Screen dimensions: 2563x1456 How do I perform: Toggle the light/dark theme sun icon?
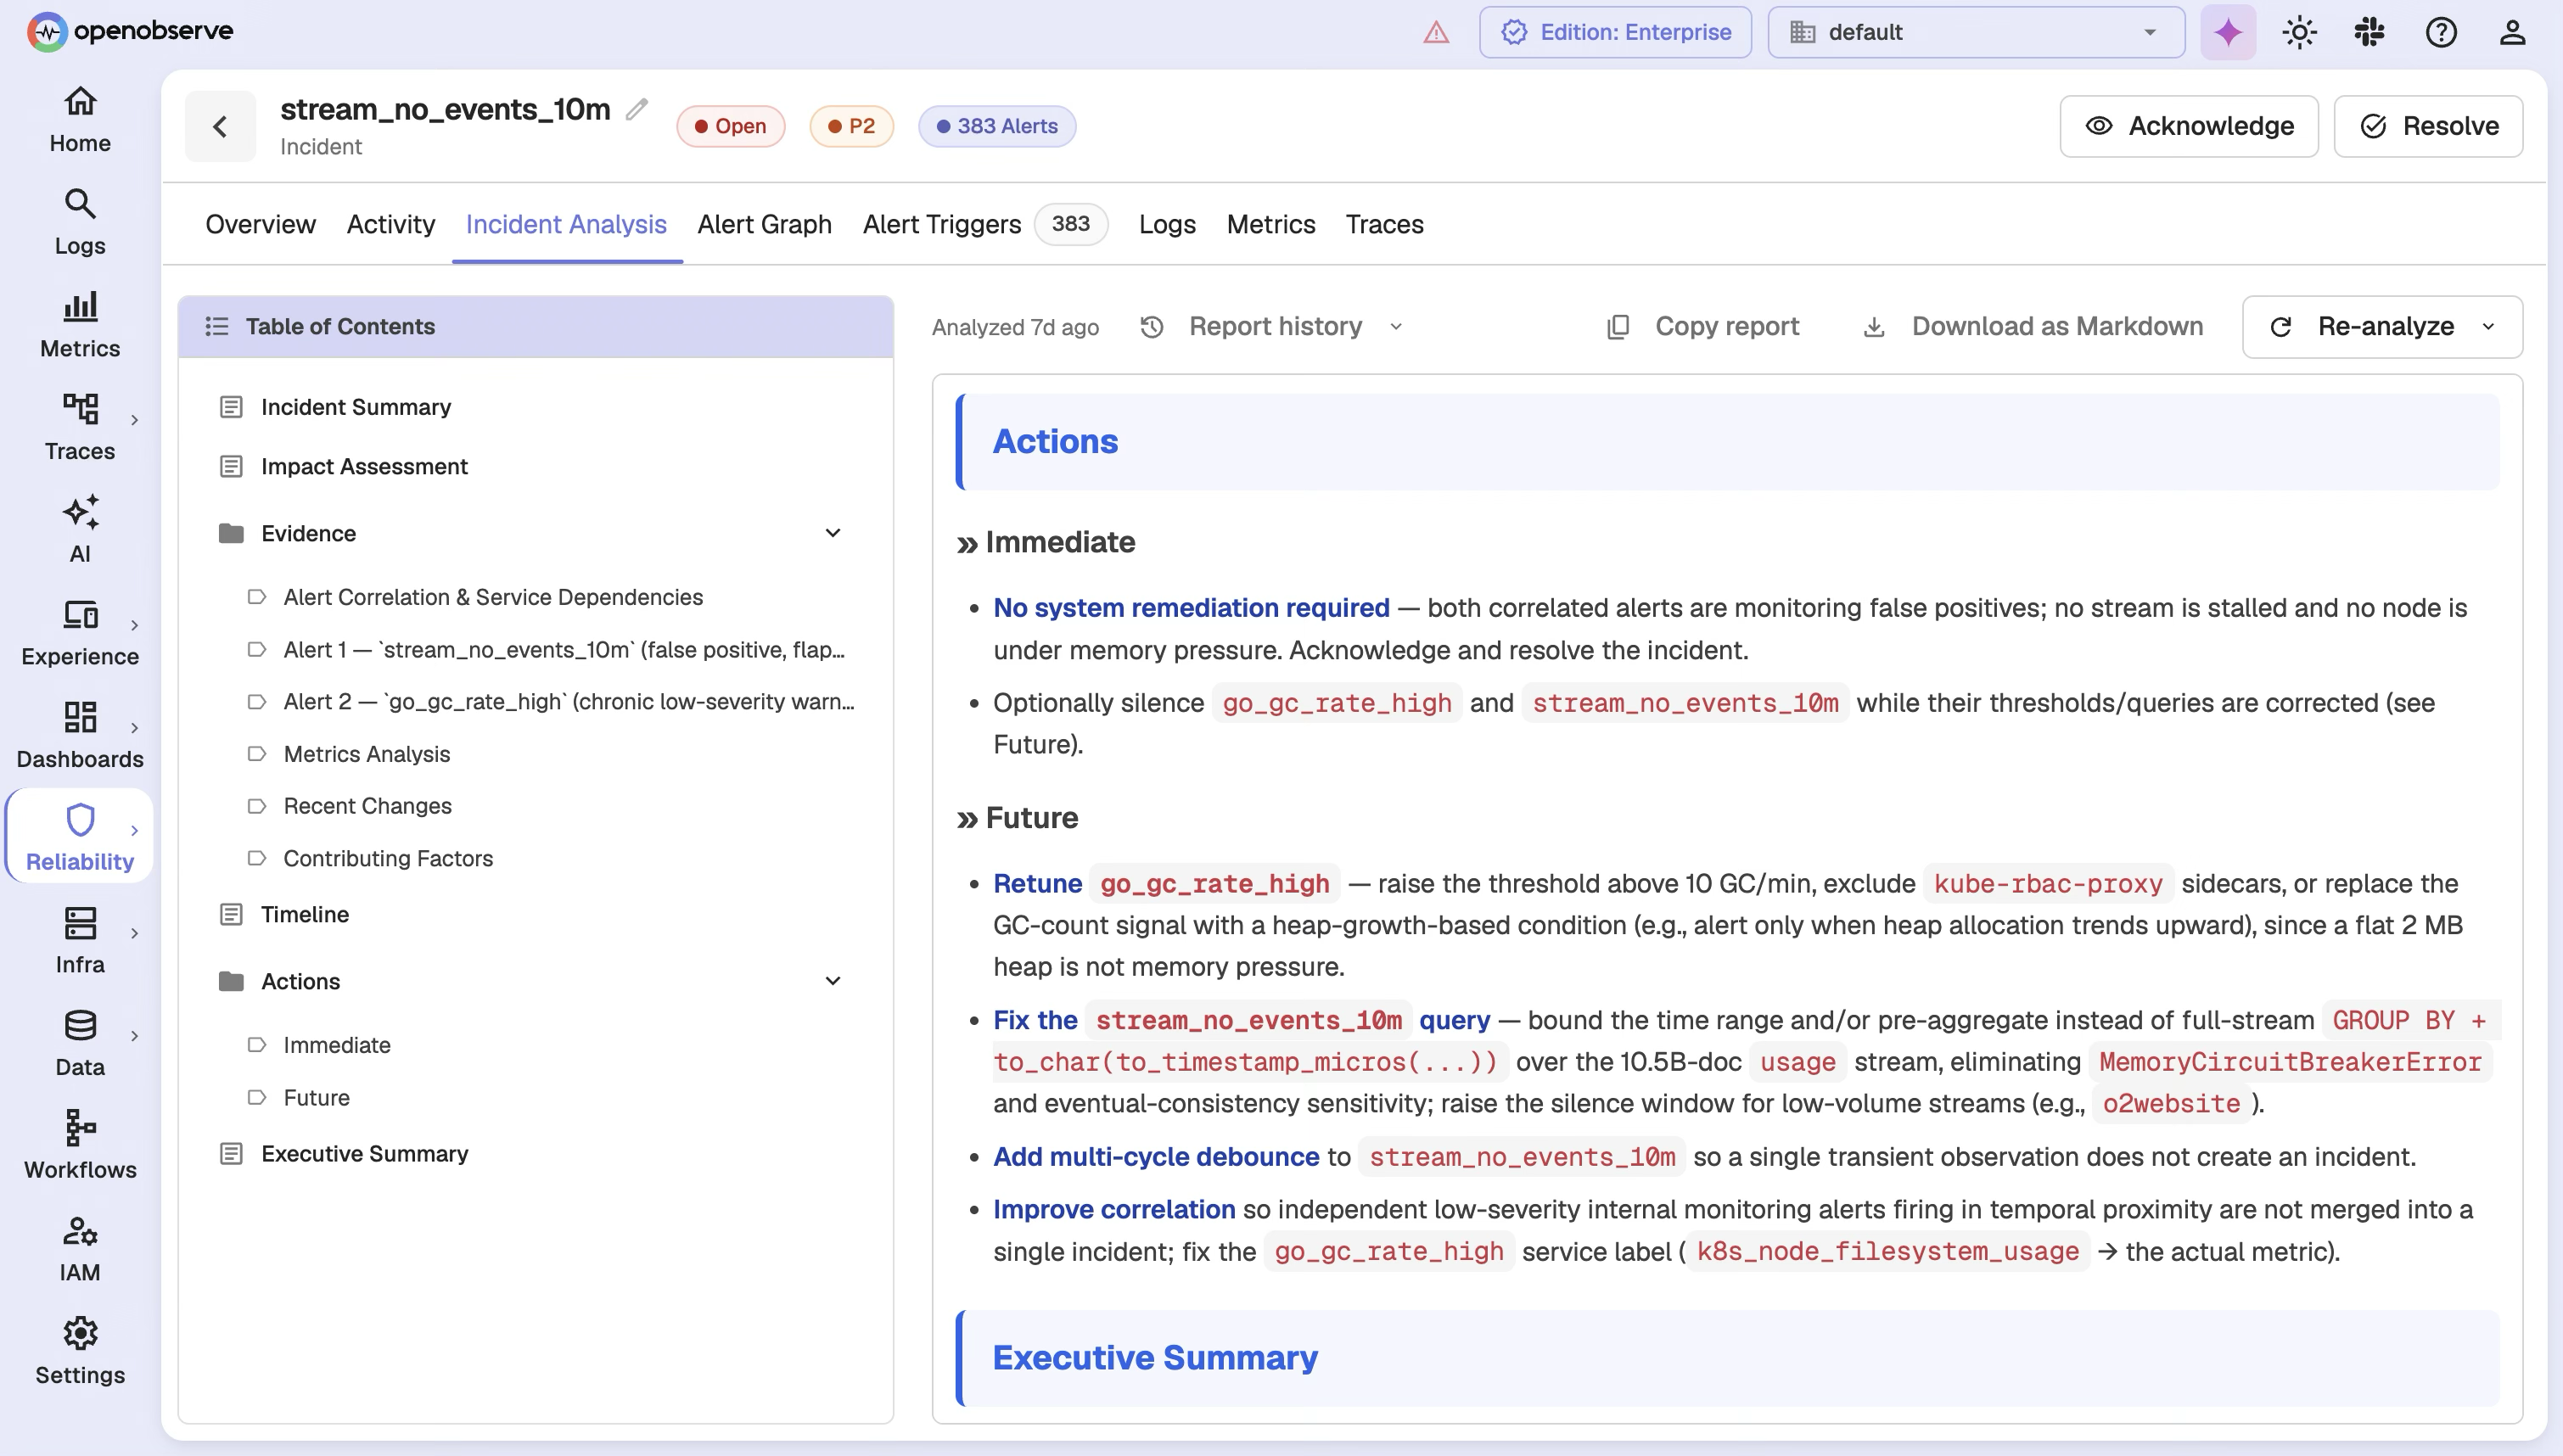click(2299, 32)
